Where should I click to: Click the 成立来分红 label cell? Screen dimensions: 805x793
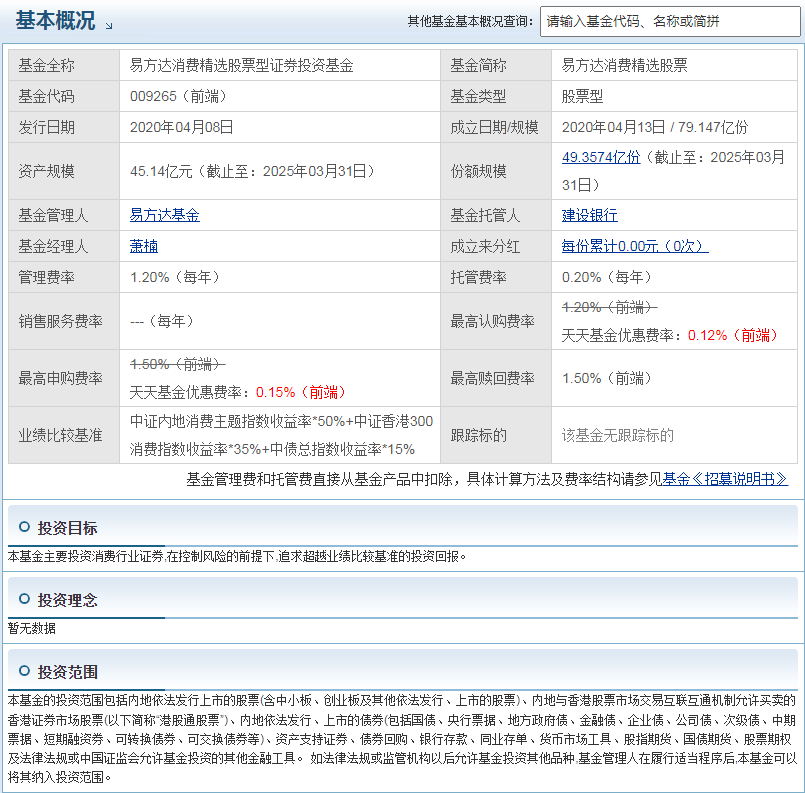pyautogui.click(x=496, y=246)
